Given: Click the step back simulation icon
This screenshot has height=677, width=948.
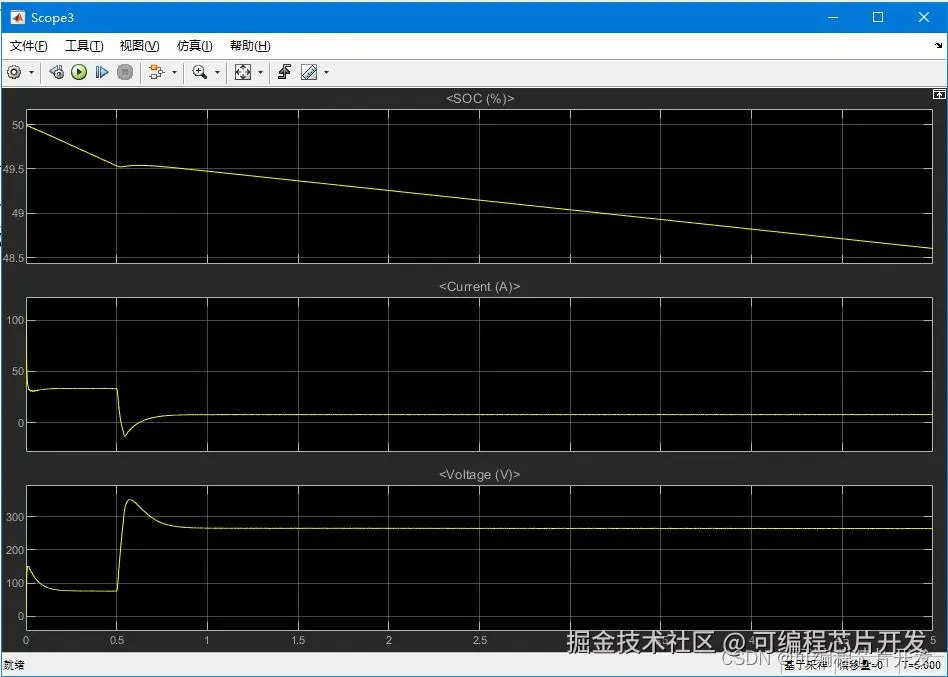Looking at the screenshot, I should point(56,73).
